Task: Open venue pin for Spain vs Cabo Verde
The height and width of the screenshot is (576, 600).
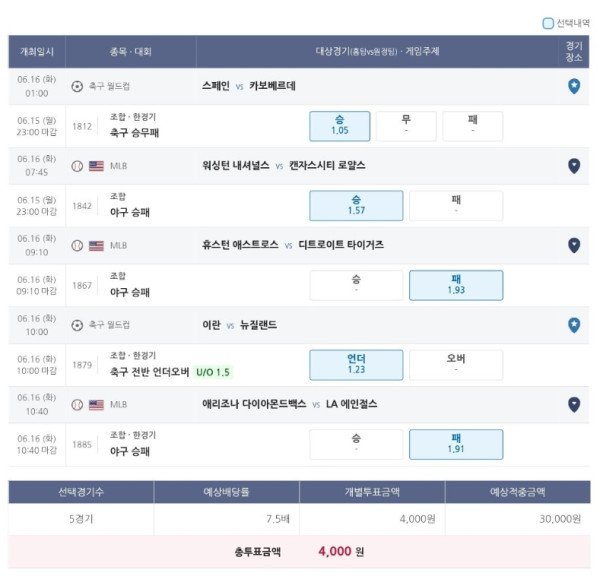Action: [x=574, y=86]
